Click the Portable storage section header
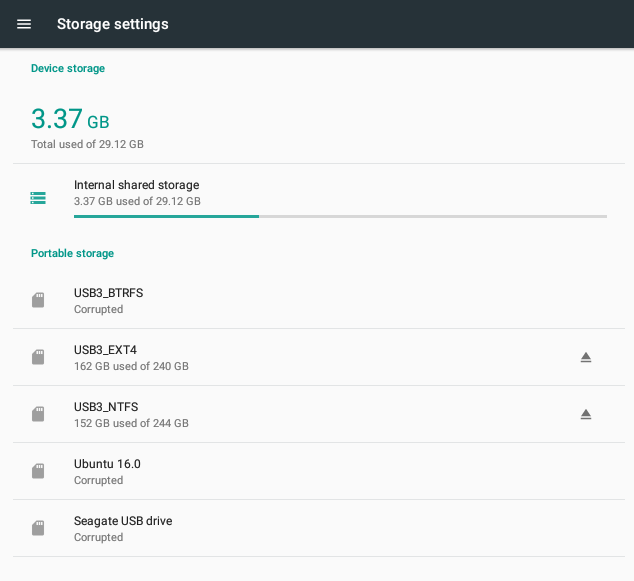634x581 pixels. click(72, 254)
